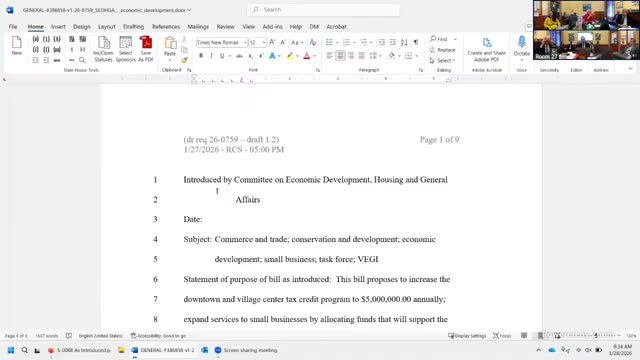This screenshot has height=360, width=640.
Task: Click Create and Share Adobe PDF
Action: [x=487, y=49]
